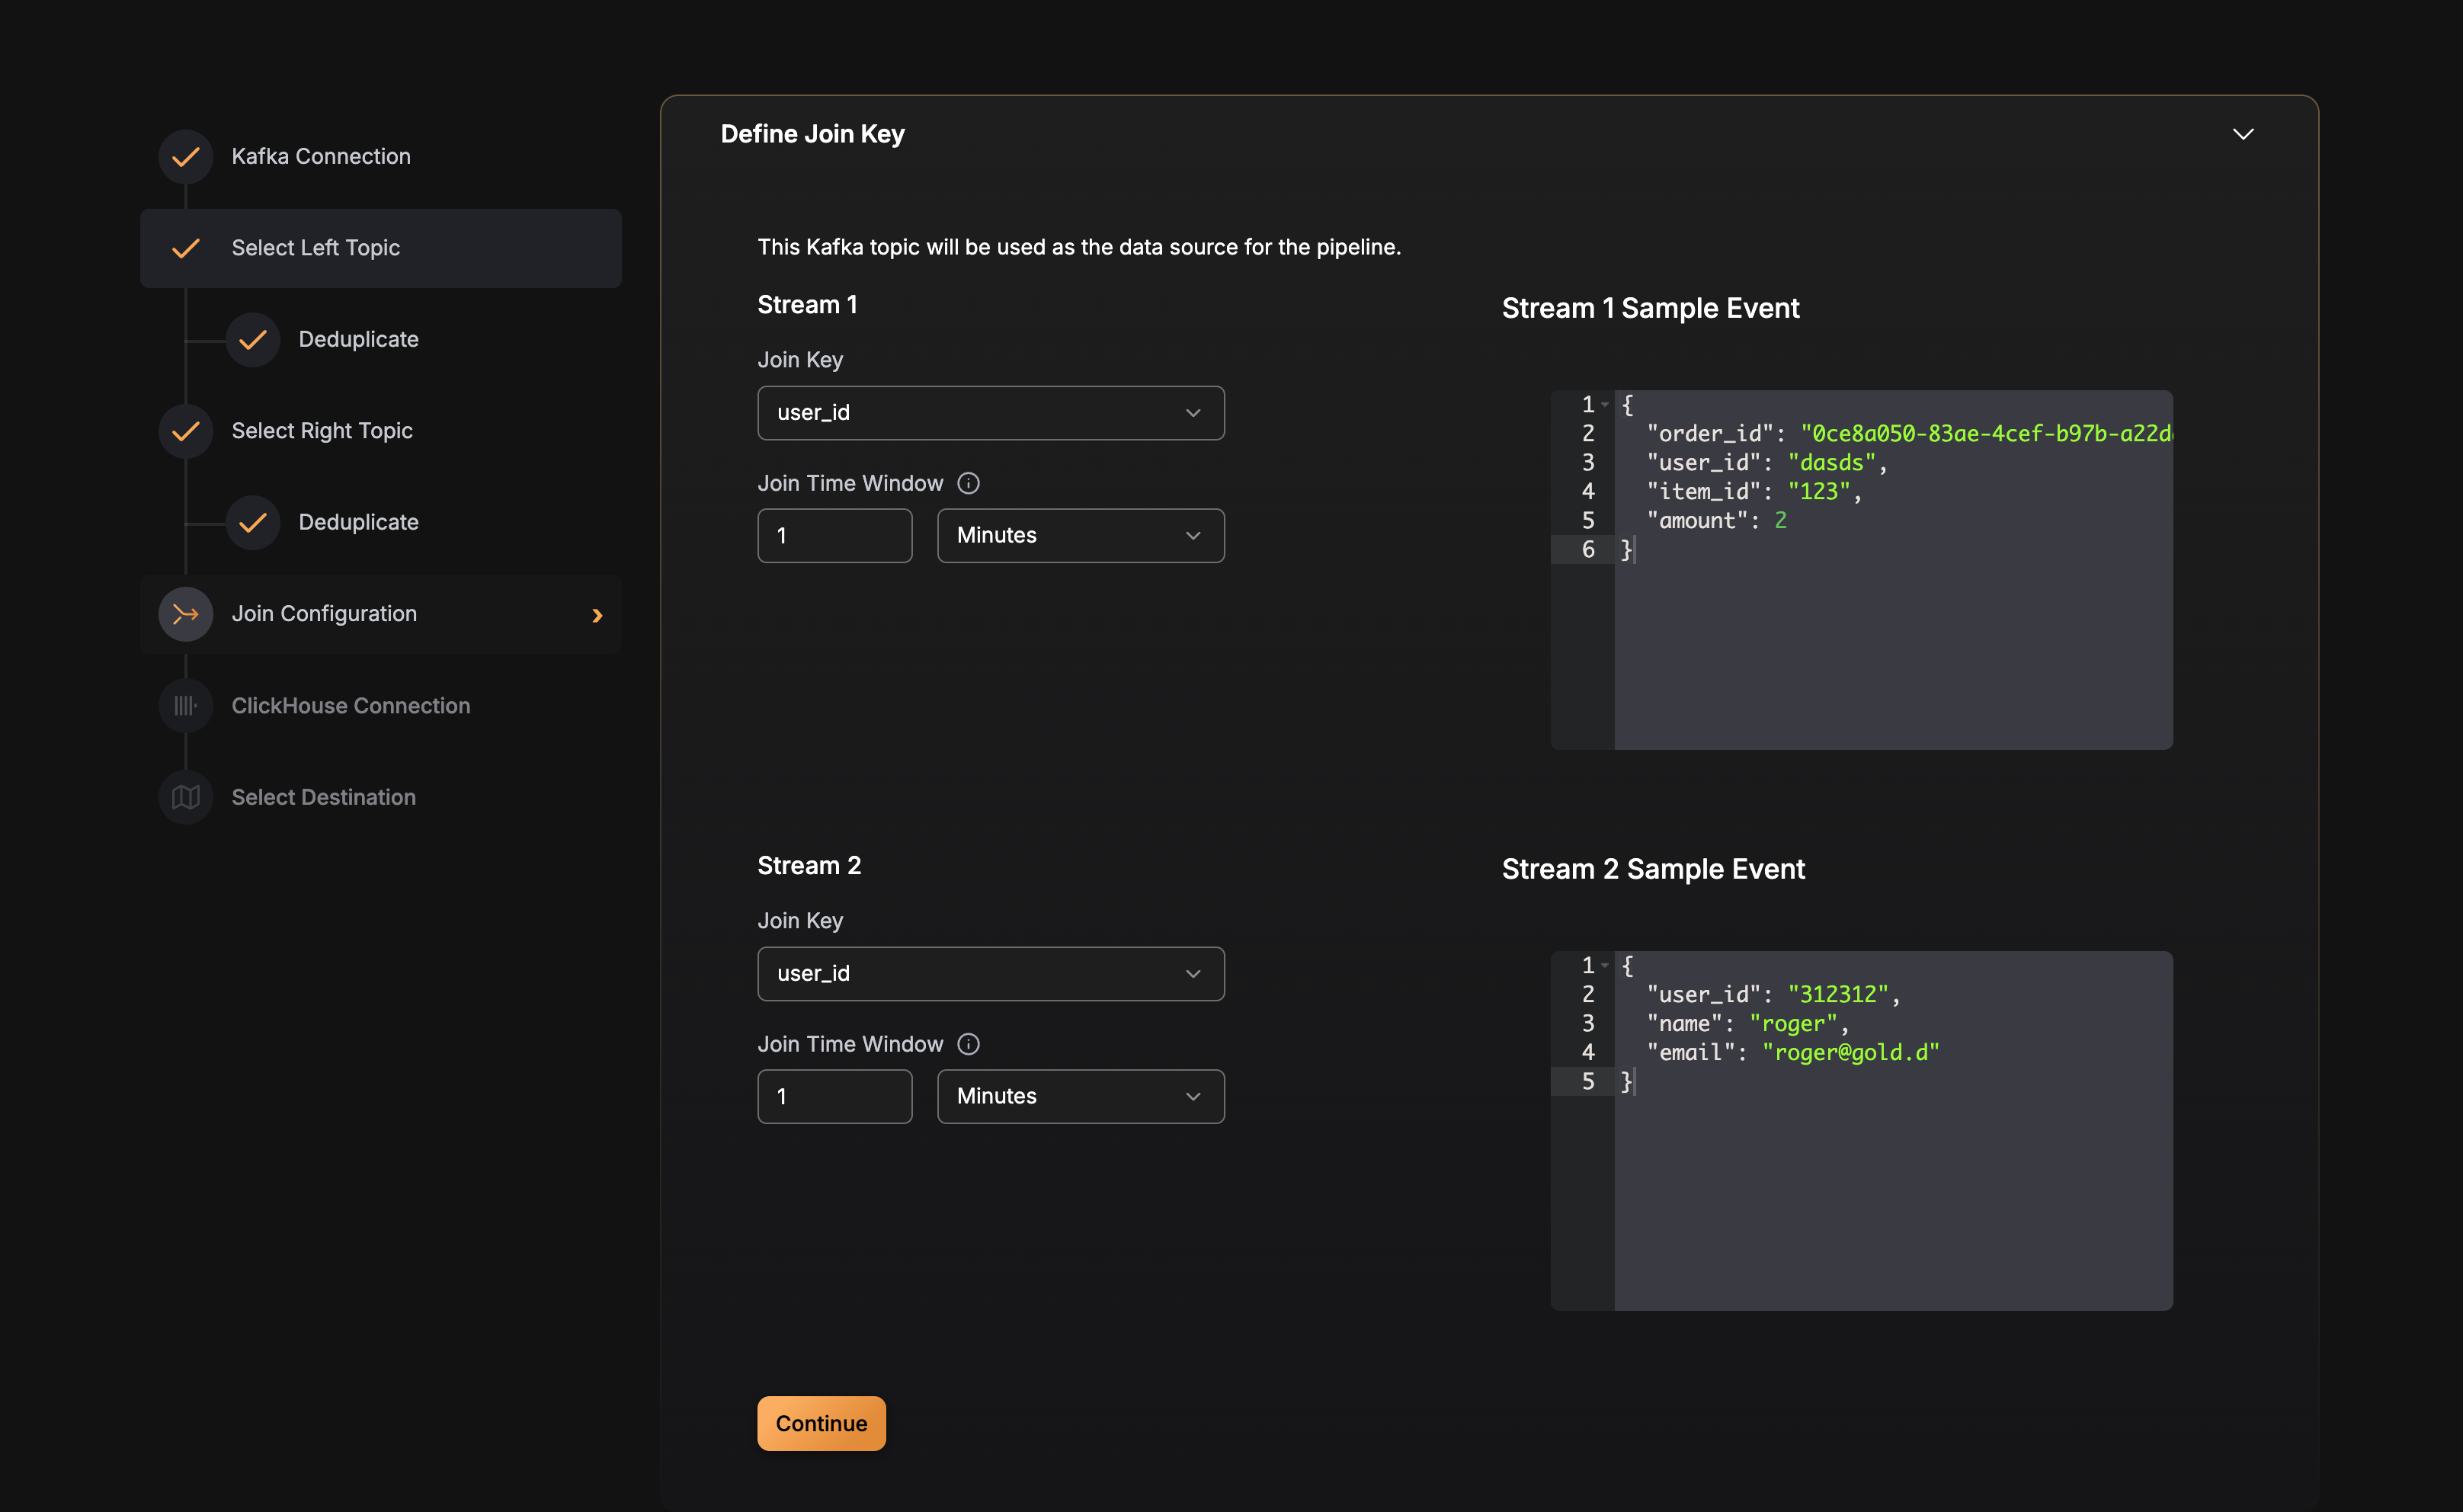Click the orange arrow beside Join Configuration
2463x1512 pixels.
(x=597, y=615)
